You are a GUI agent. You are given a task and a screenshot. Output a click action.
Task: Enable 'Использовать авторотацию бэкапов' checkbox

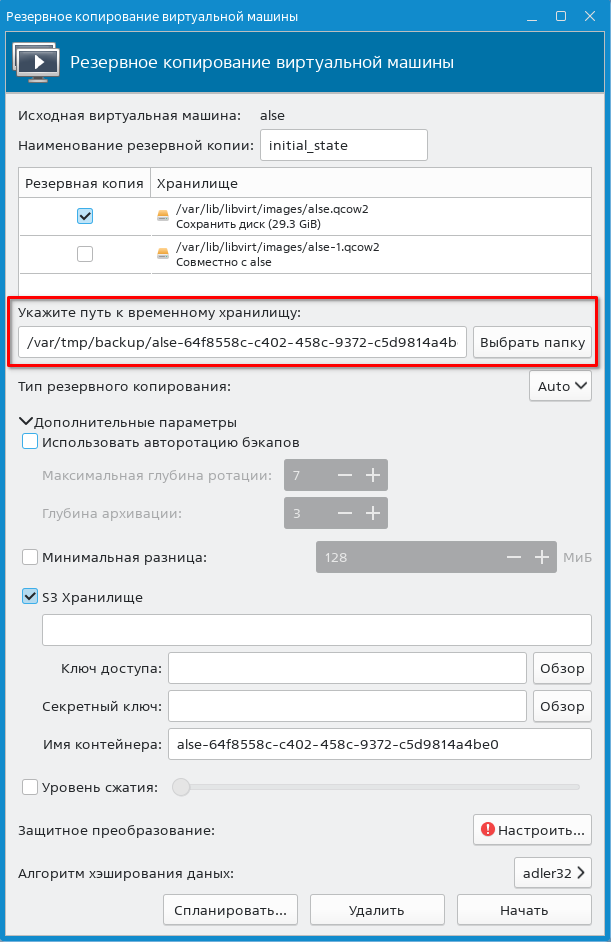coord(30,442)
